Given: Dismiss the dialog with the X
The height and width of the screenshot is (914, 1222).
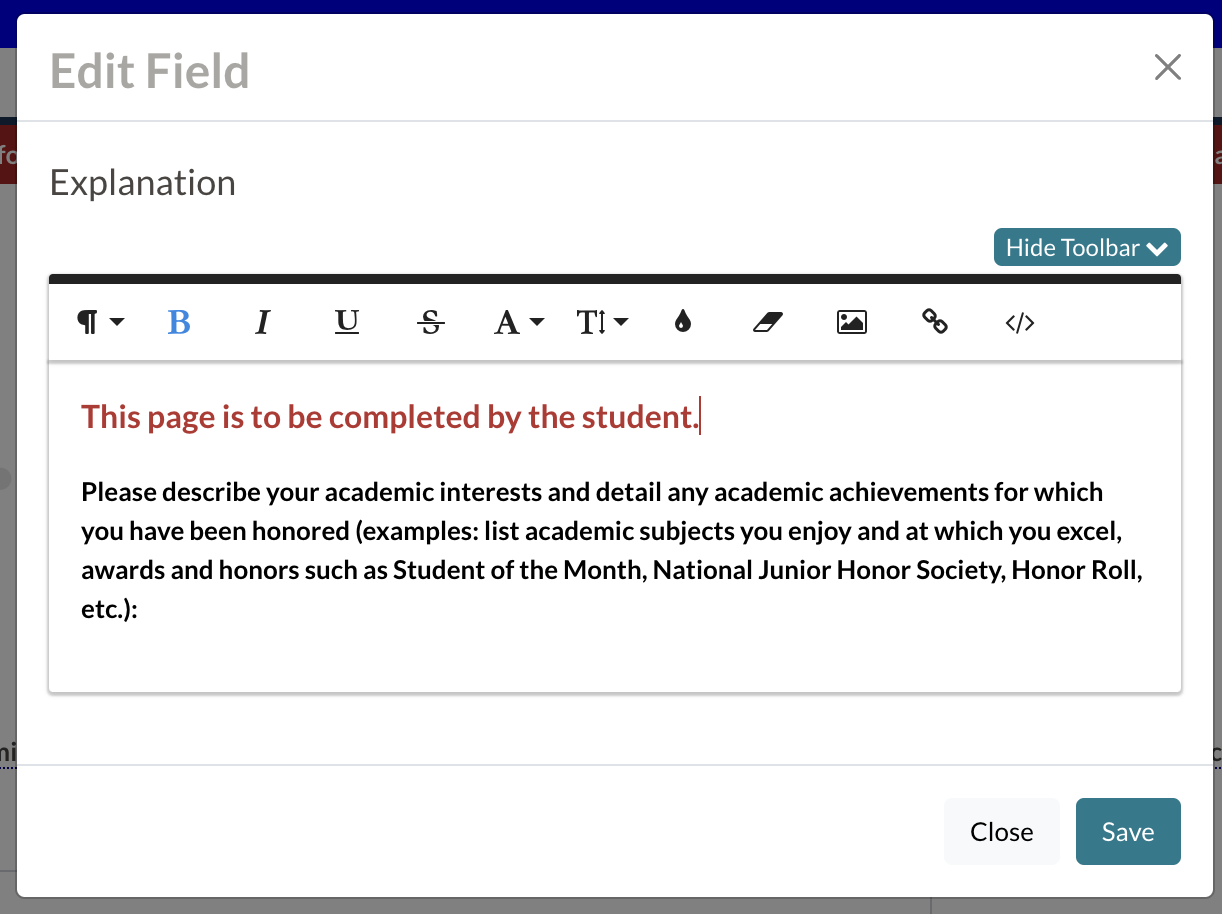Looking at the screenshot, I should pos(1167,67).
